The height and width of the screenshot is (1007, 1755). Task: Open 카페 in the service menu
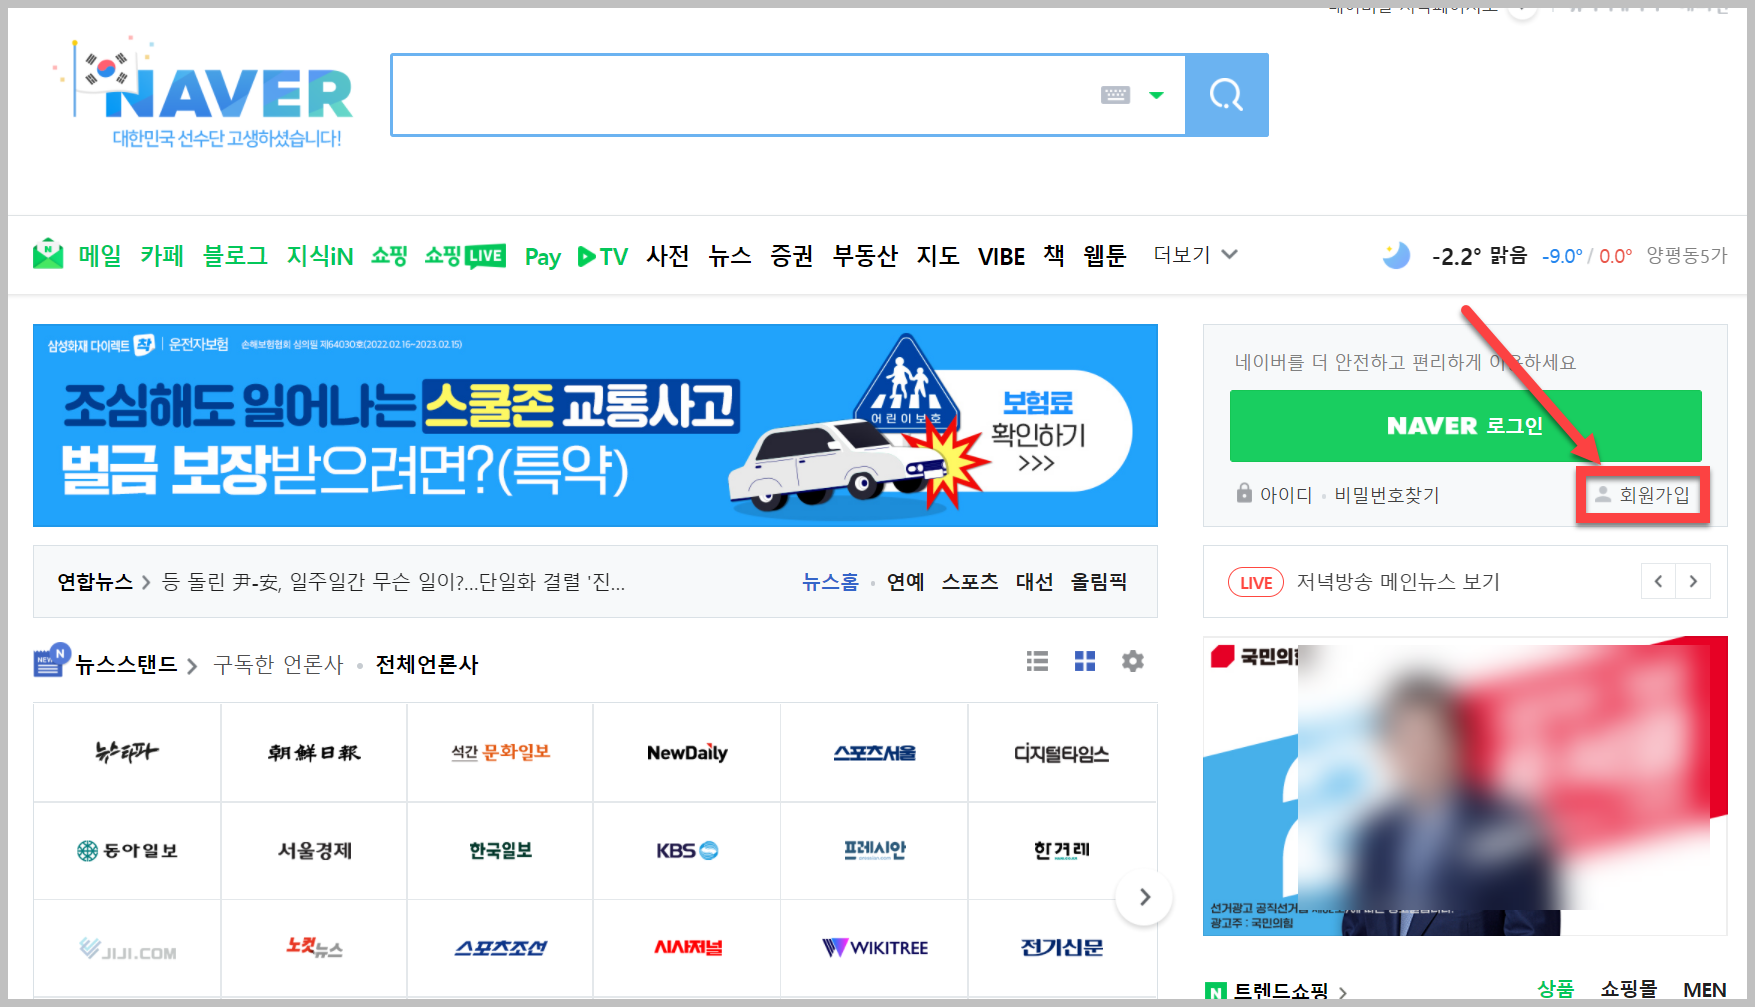tap(162, 256)
